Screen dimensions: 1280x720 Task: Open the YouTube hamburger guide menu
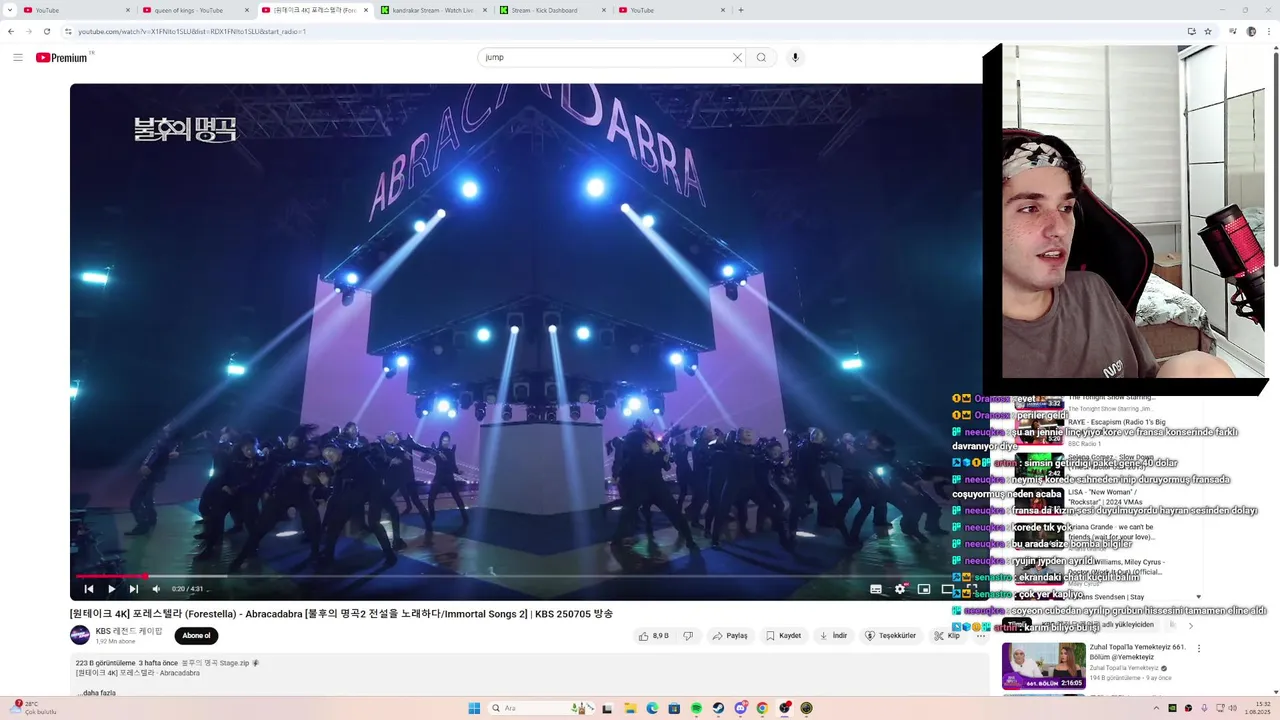coord(17,57)
